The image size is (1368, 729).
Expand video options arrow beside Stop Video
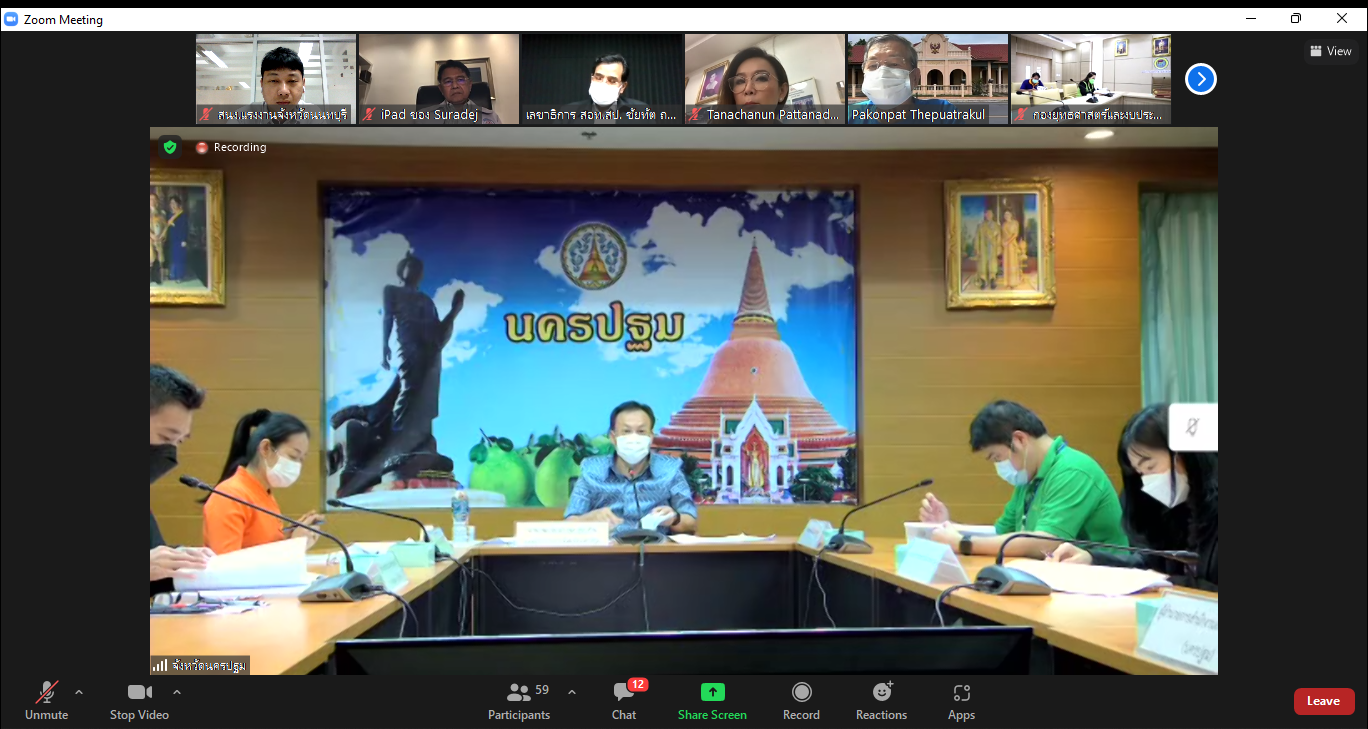pyautogui.click(x=177, y=692)
